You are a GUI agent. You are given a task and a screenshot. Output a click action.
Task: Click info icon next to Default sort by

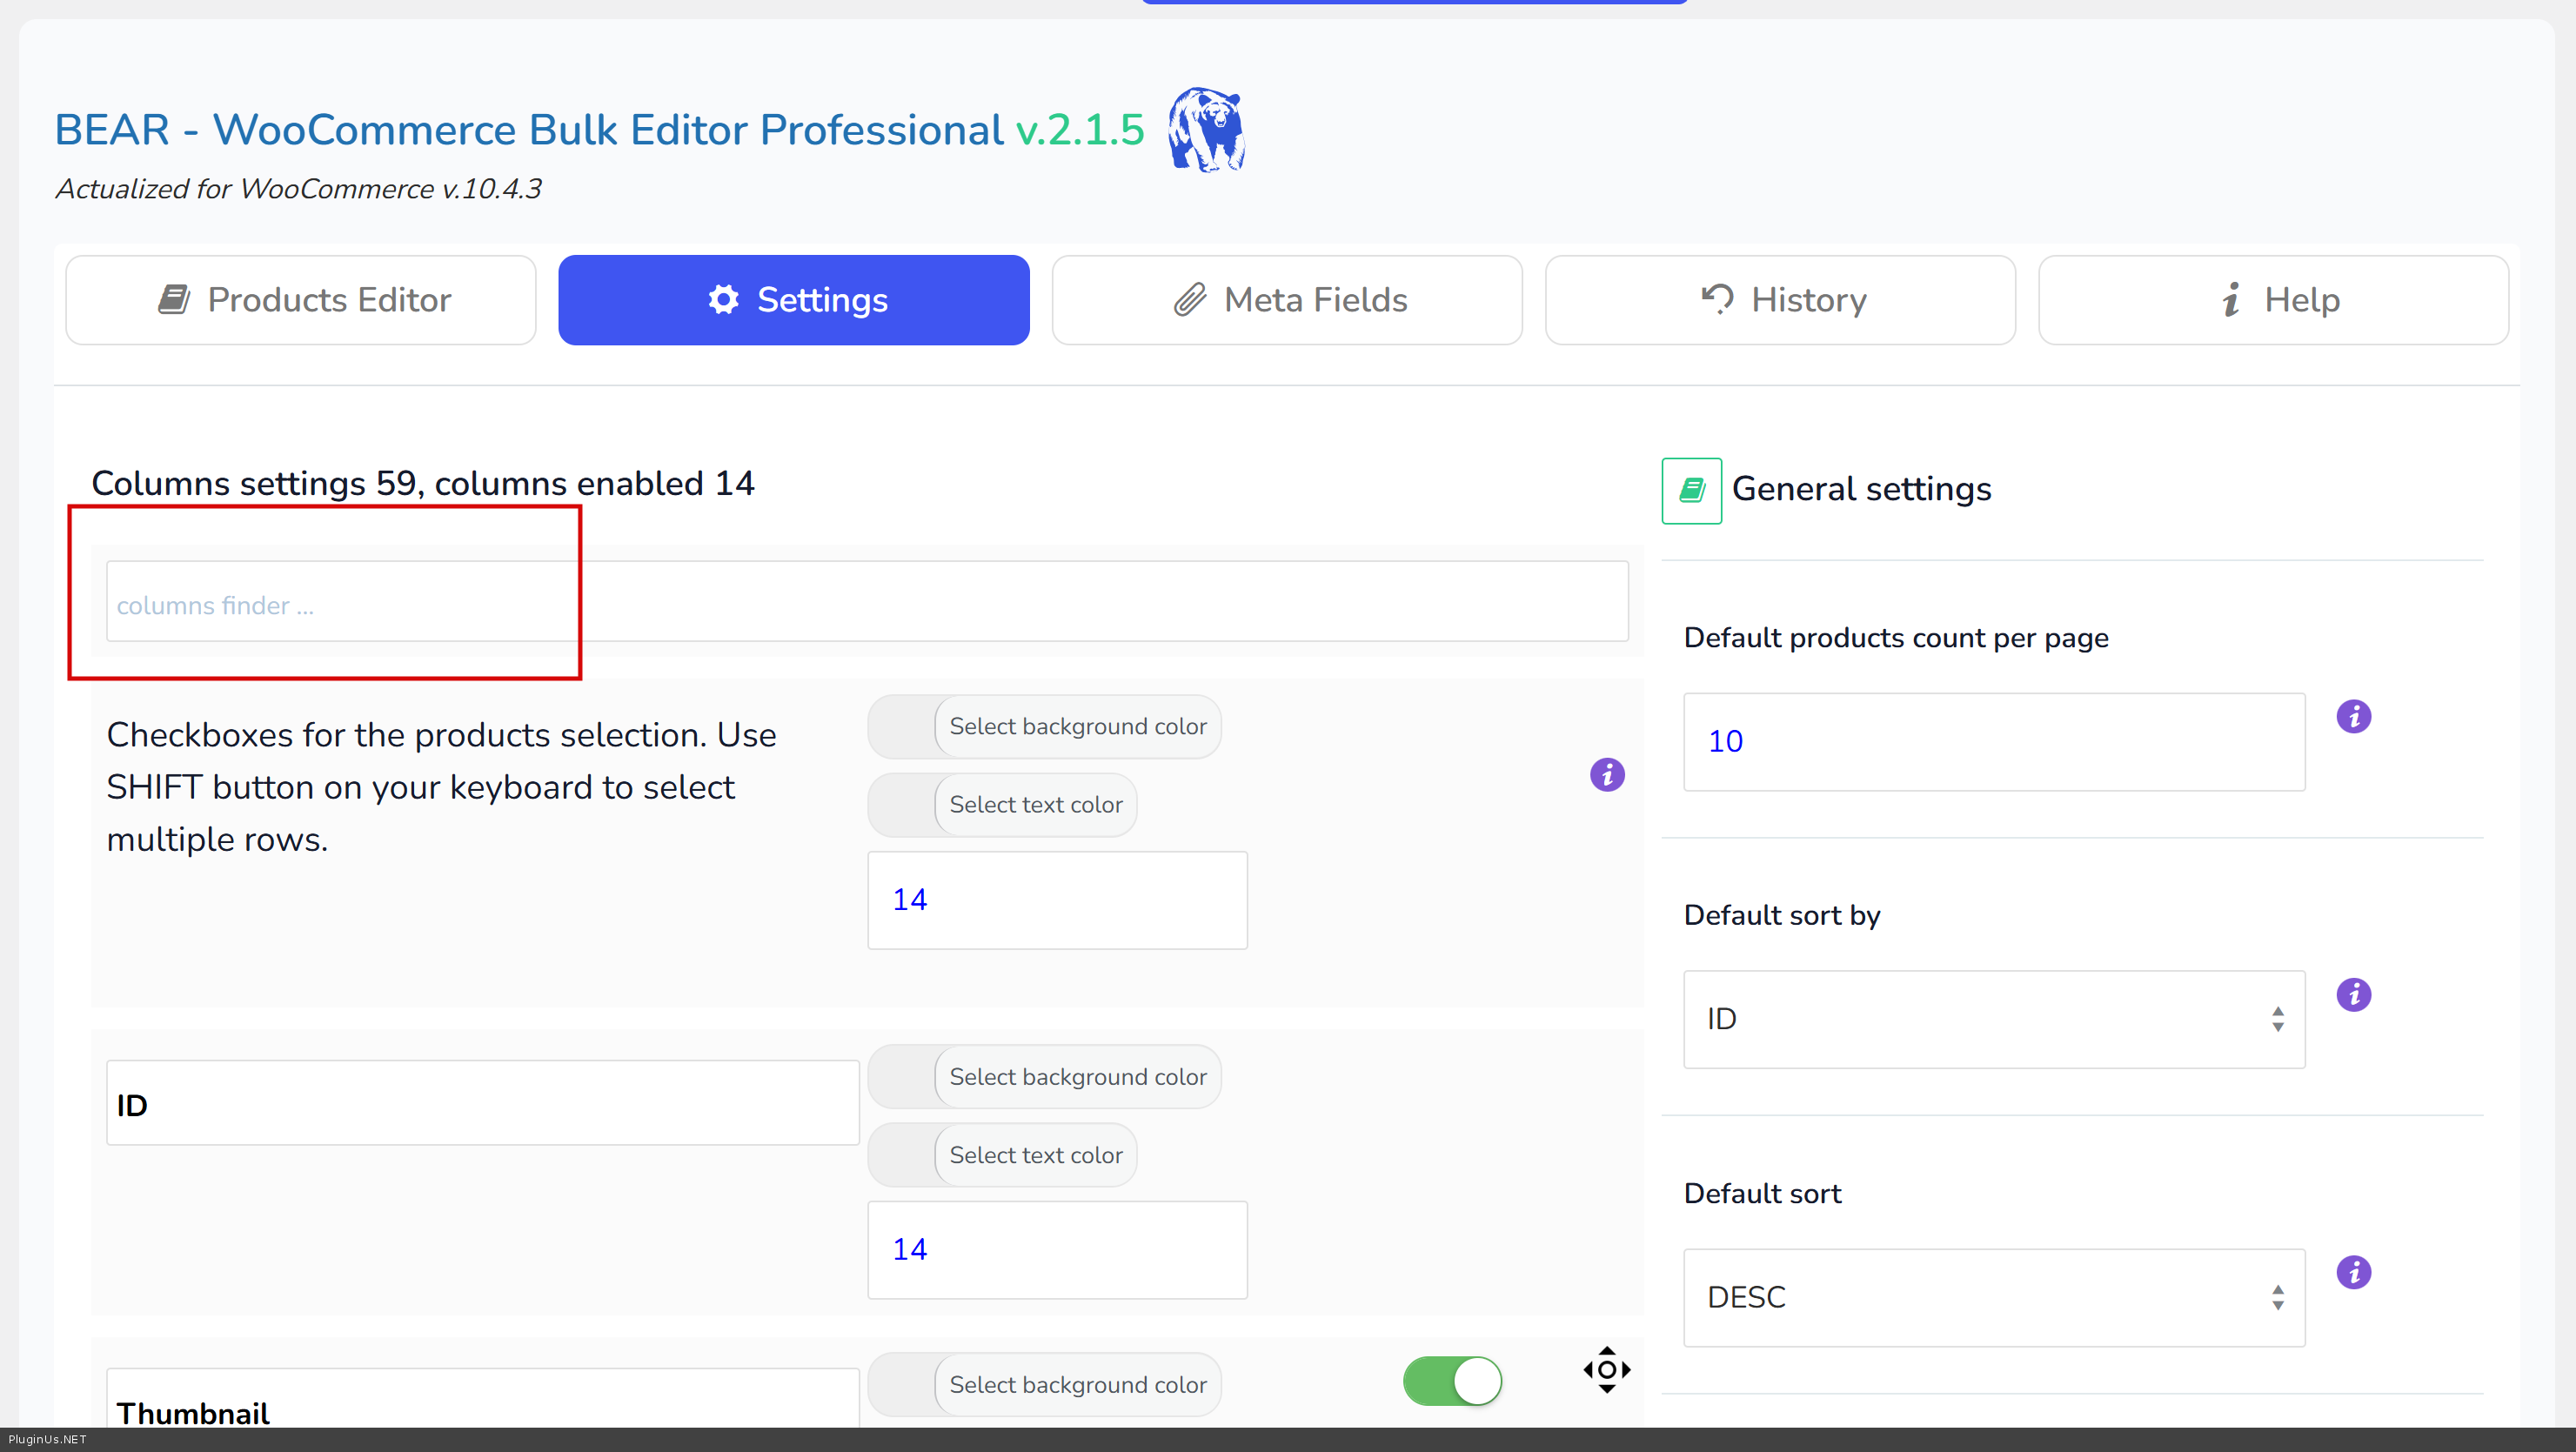(x=2353, y=995)
